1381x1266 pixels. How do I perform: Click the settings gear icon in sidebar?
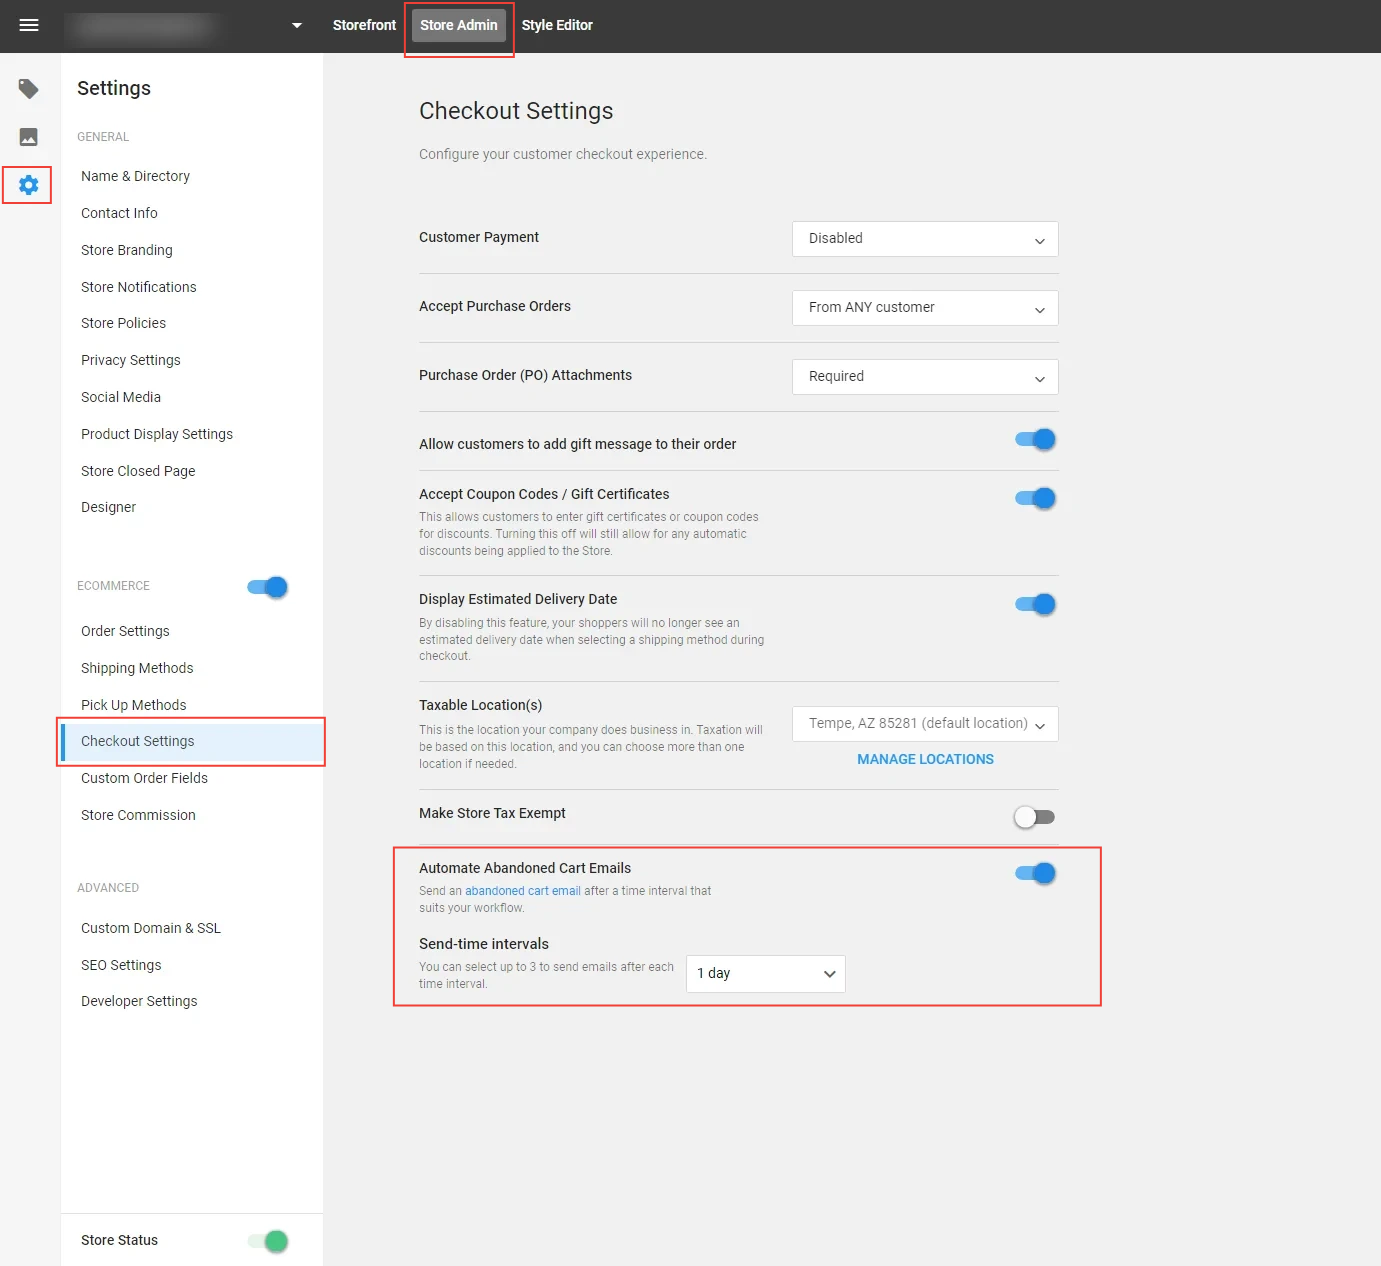29,185
